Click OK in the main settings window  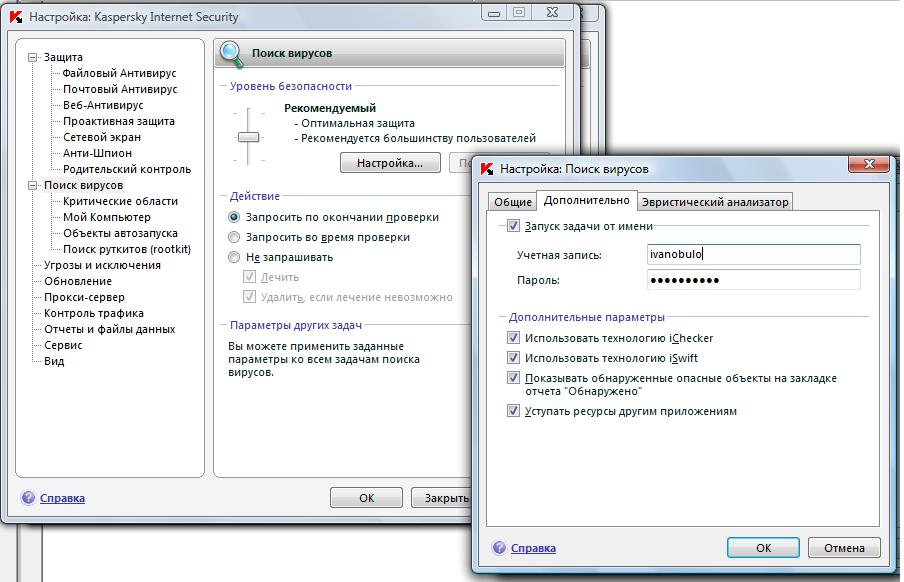(x=367, y=498)
